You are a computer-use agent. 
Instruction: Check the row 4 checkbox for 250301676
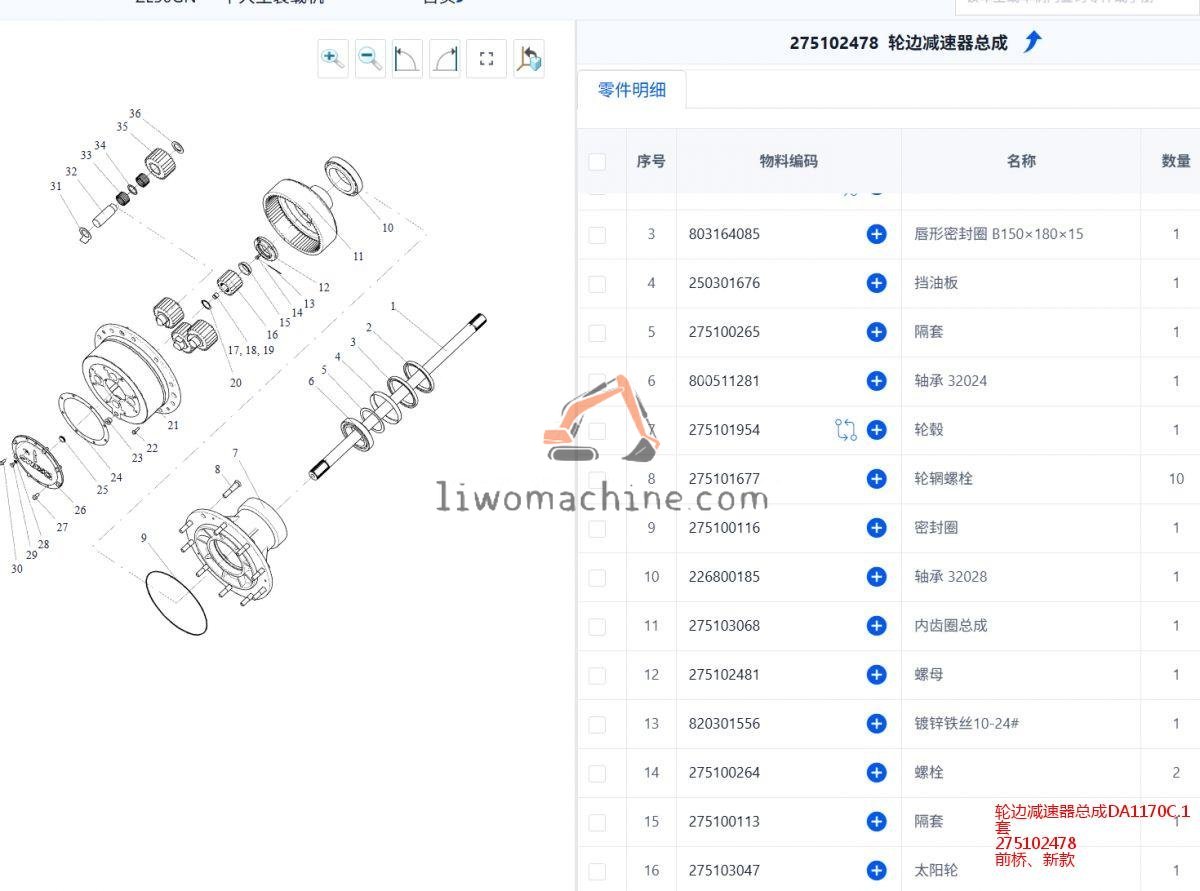click(597, 284)
